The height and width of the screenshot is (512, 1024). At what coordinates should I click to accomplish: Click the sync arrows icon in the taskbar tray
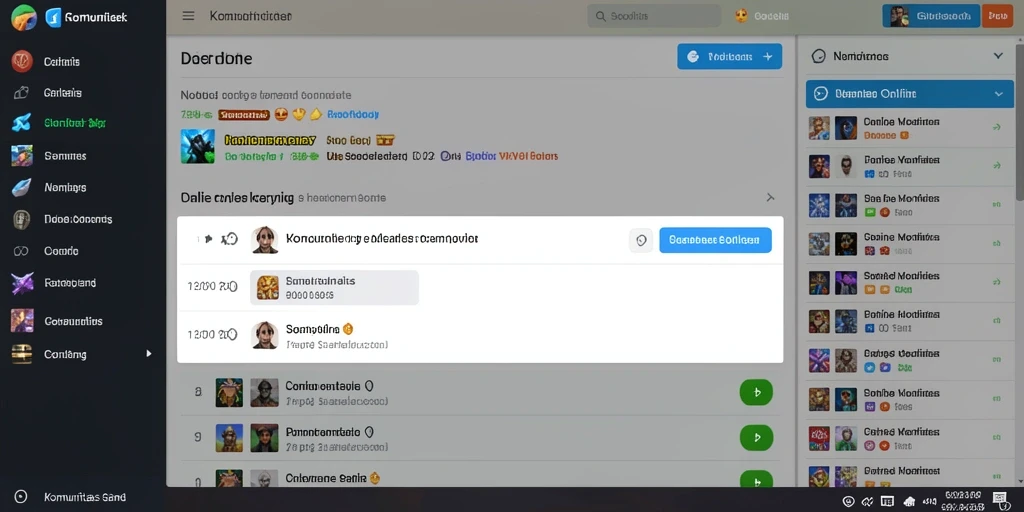click(x=868, y=502)
